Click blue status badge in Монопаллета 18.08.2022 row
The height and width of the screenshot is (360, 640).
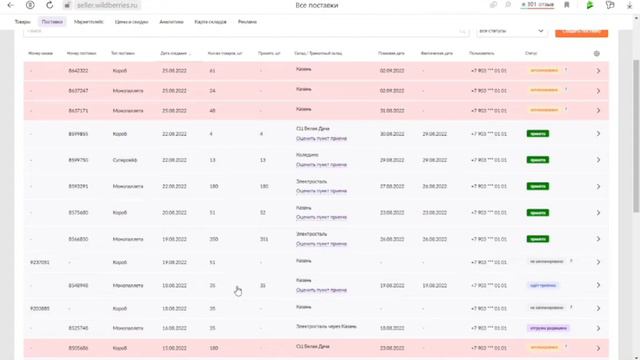pos(542,285)
